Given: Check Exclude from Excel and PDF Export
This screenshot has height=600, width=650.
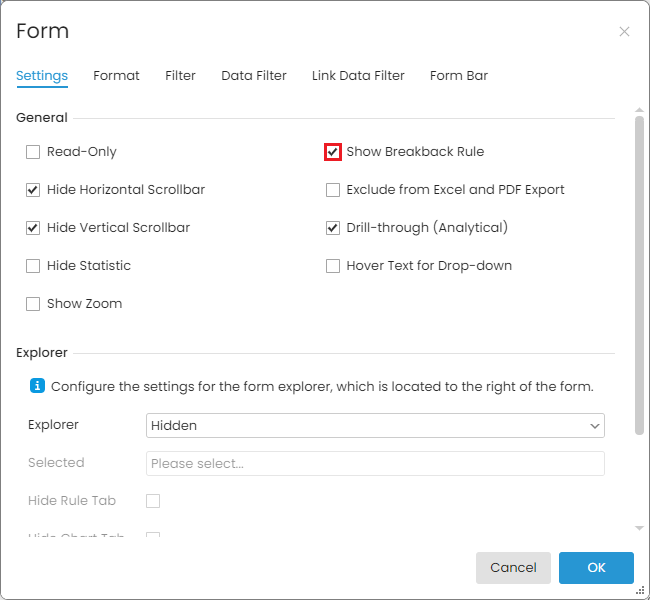Looking at the screenshot, I should 333,190.
